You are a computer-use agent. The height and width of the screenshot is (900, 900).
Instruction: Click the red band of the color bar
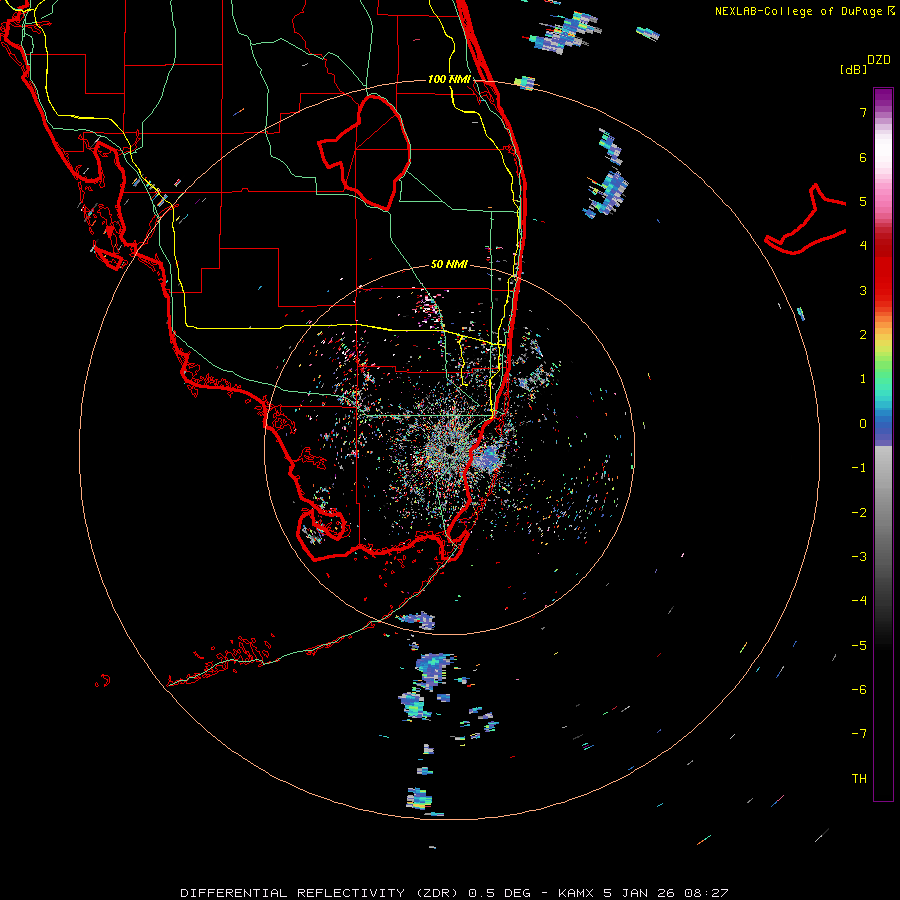[883, 270]
